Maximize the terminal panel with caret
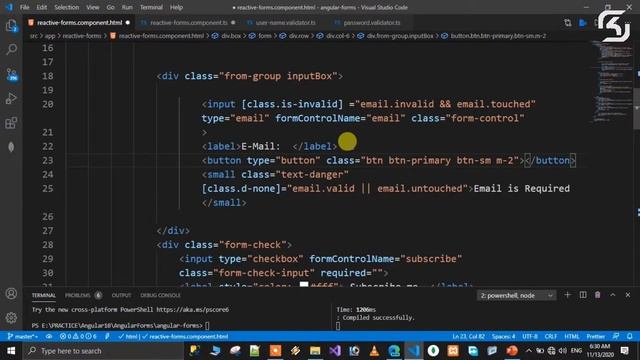This screenshot has width=640, height=360. [x=613, y=295]
